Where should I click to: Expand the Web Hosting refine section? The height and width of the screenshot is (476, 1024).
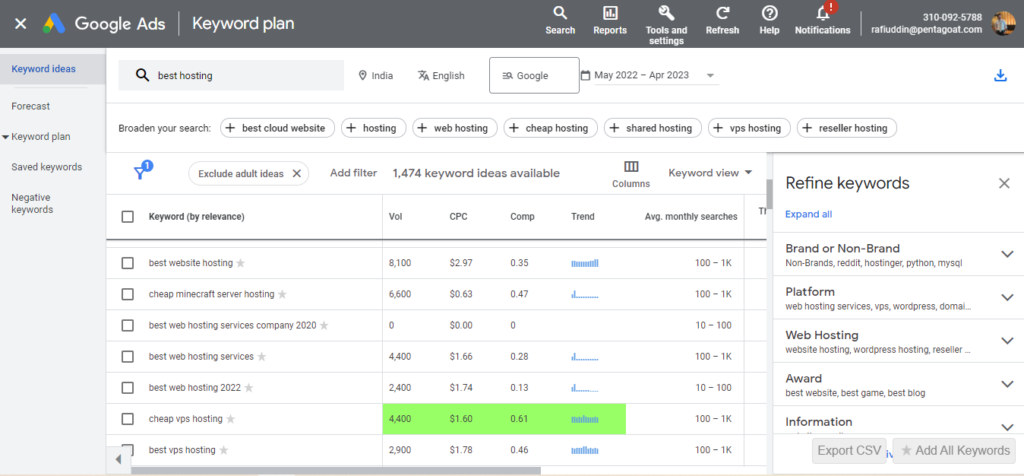point(1007,341)
